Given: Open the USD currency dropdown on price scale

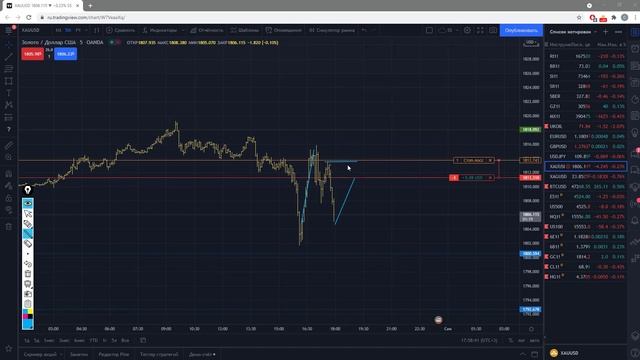Looking at the screenshot, I should click(x=531, y=42).
